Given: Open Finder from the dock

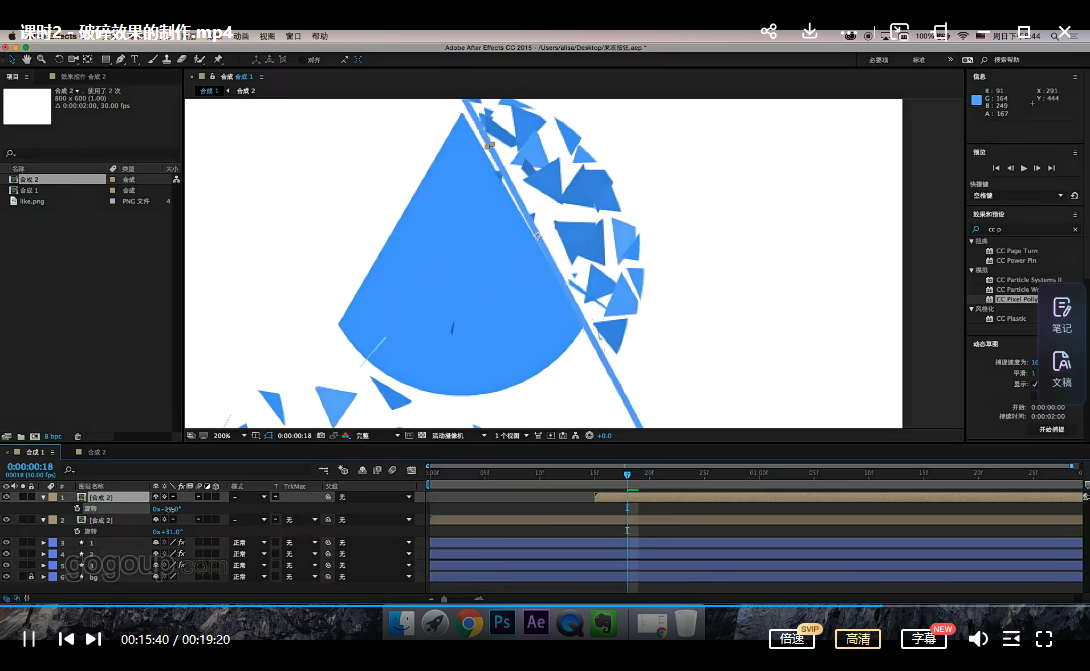Looking at the screenshot, I should point(401,622).
